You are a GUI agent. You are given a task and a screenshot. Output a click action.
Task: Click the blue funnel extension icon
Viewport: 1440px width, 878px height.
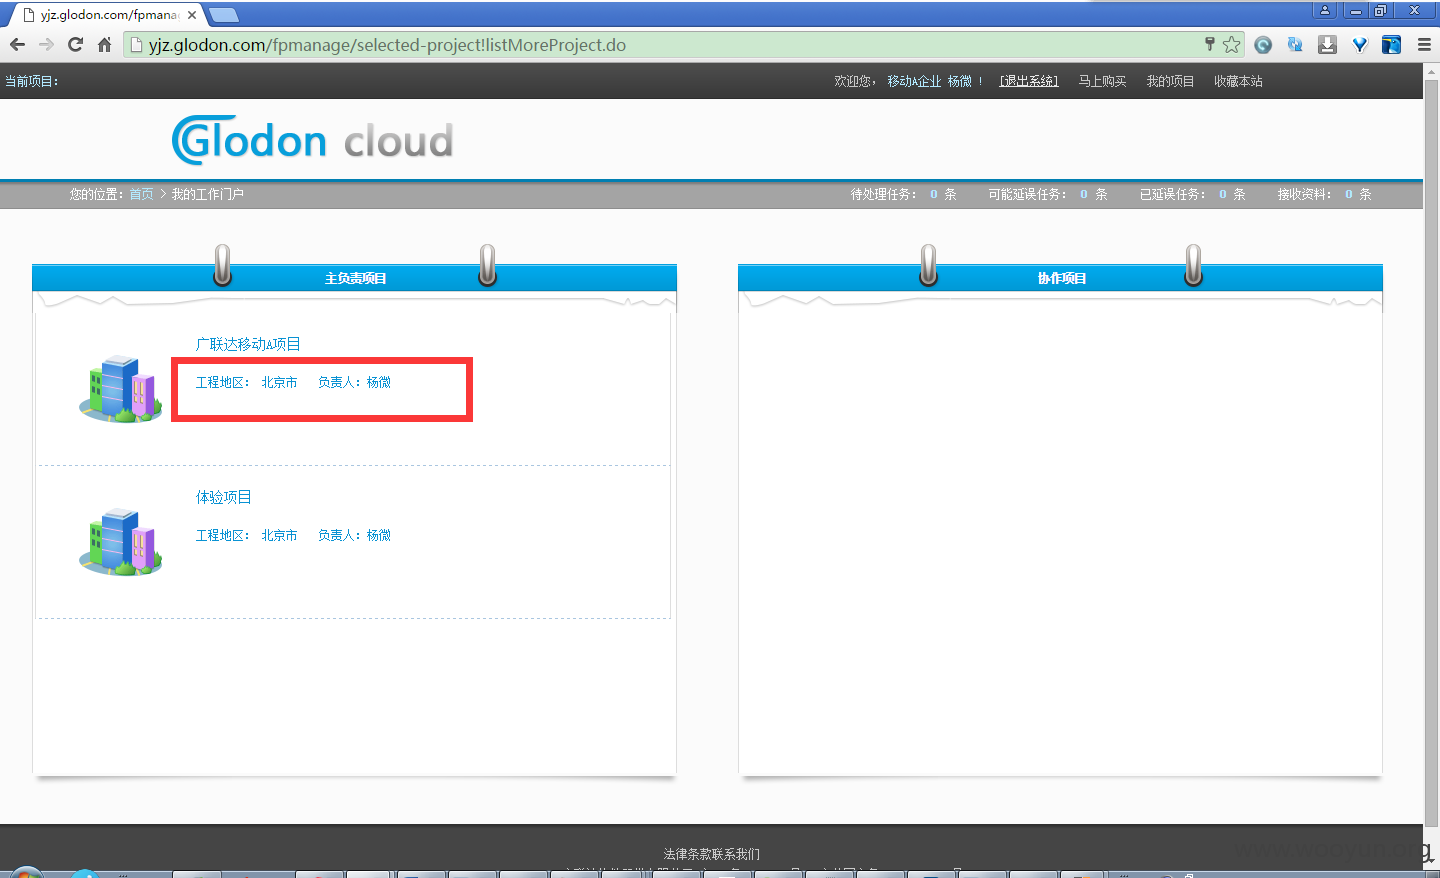click(x=1359, y=45)
